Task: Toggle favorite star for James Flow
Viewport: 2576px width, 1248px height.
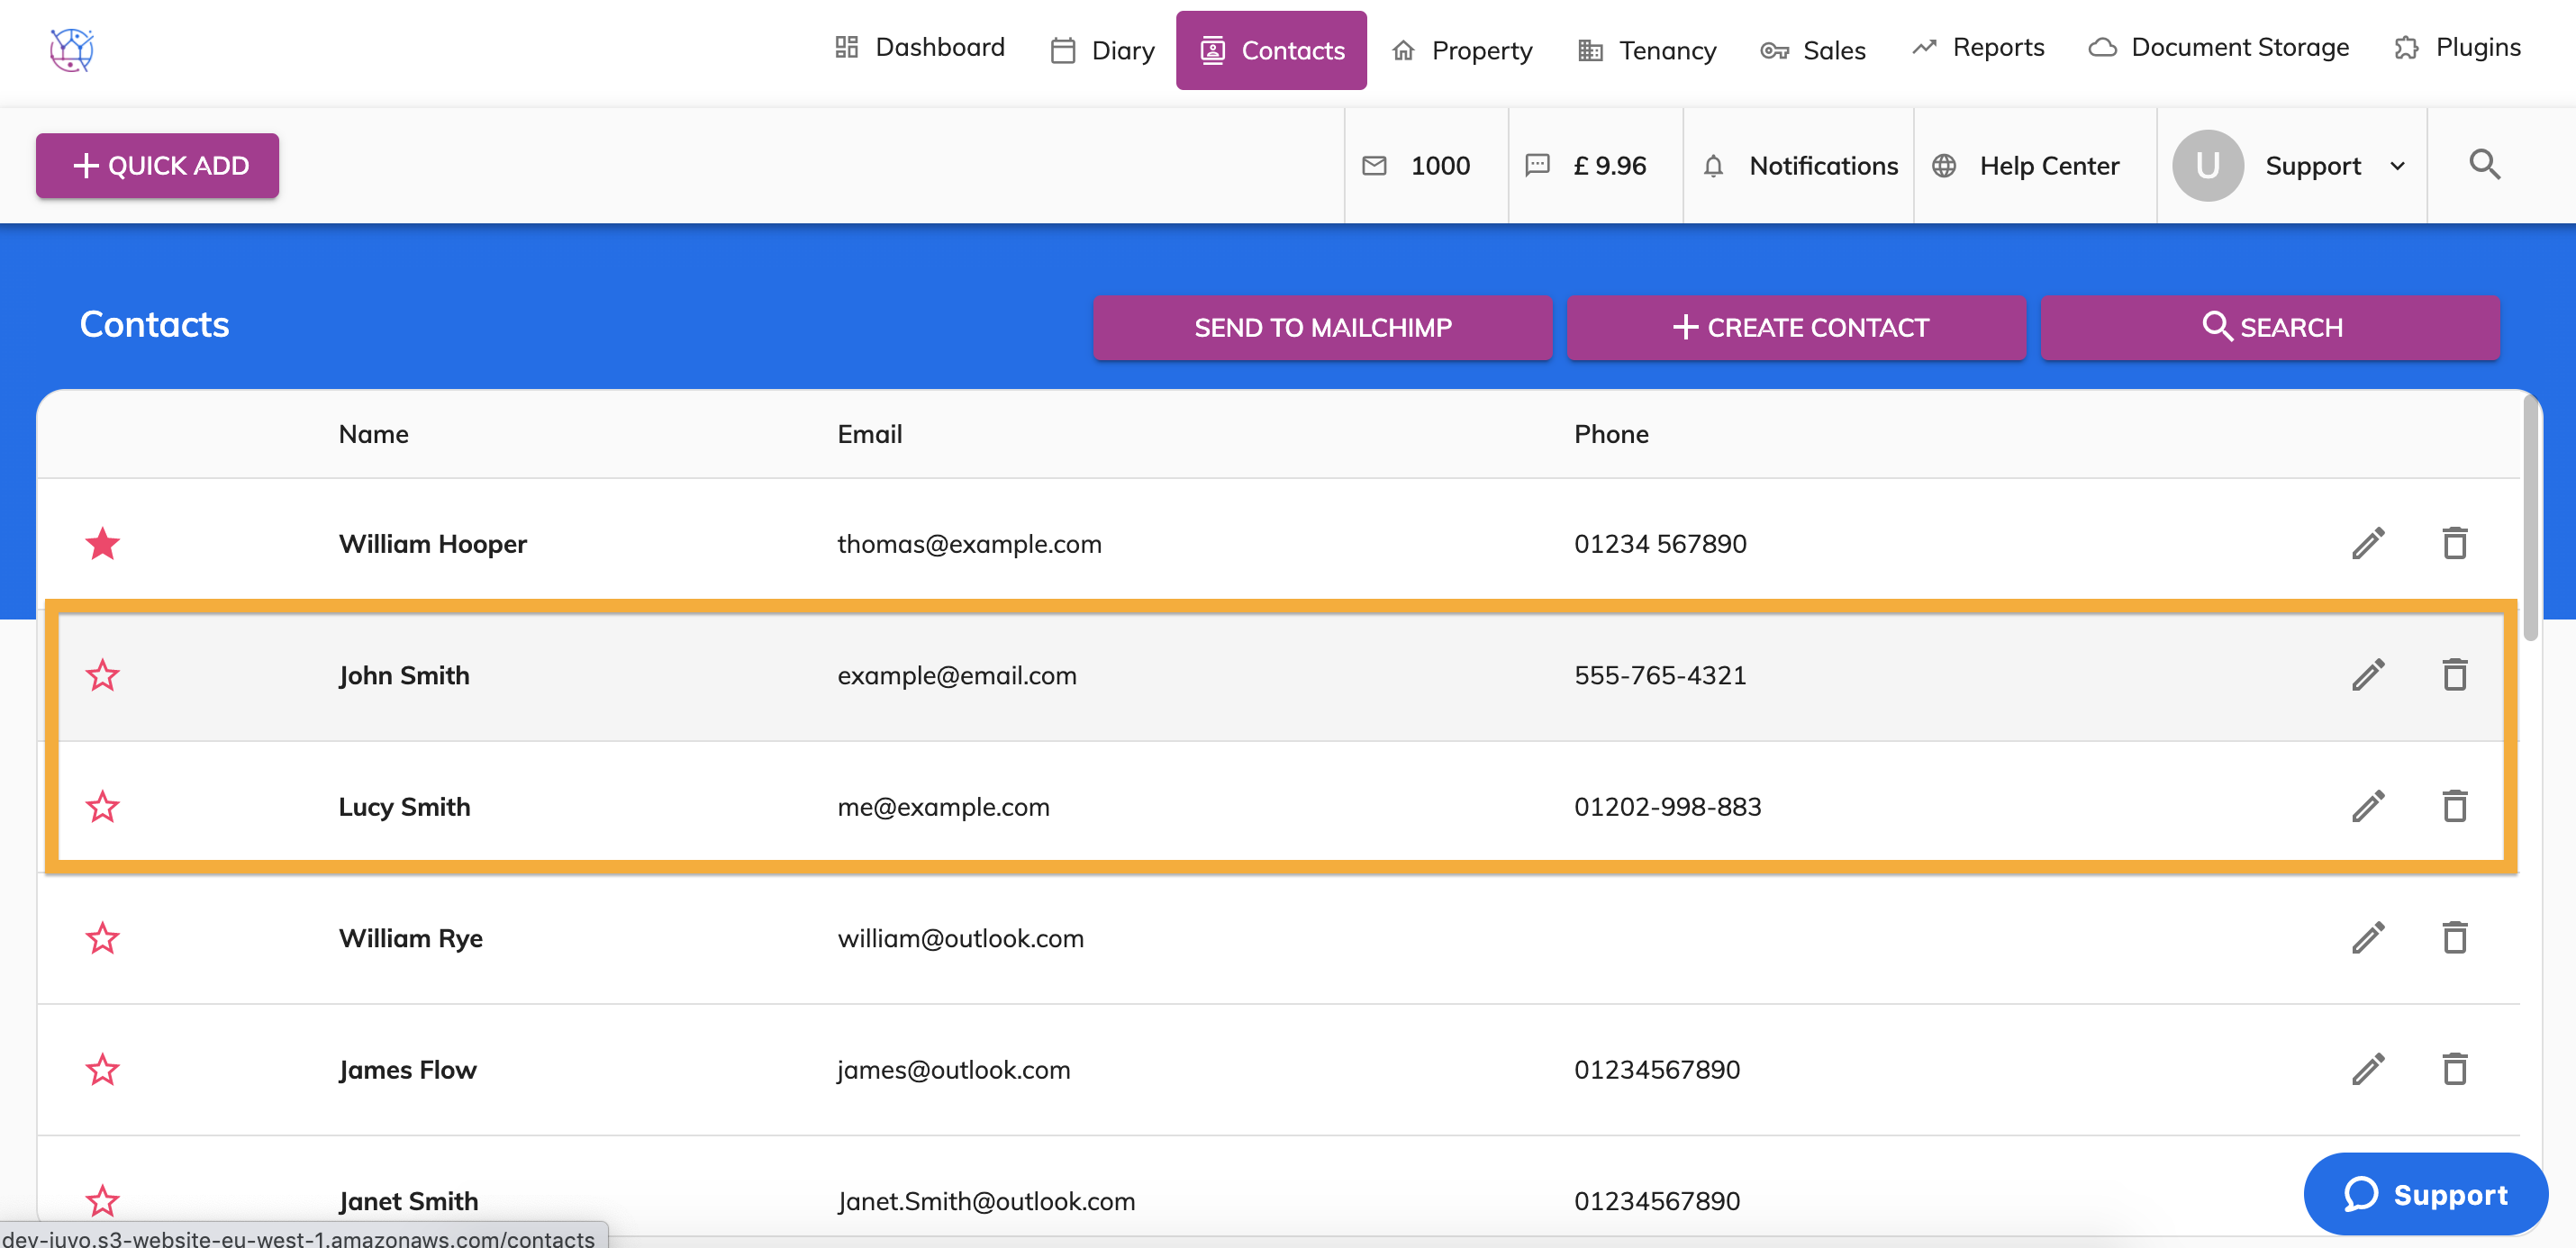Action: 102,1069
